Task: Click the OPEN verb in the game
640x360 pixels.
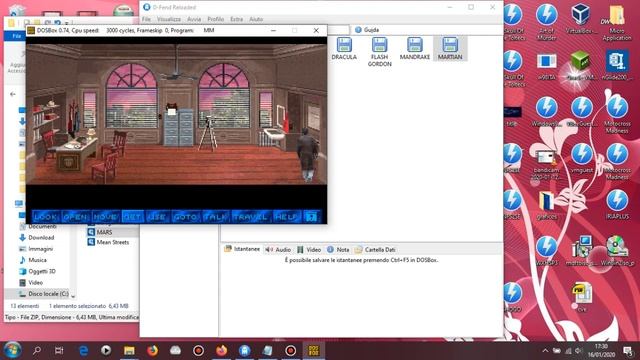Action: point(76,217)
